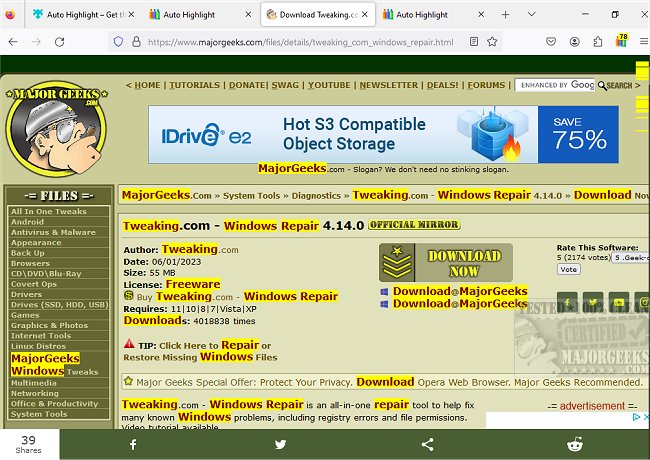Switch to the first 'Auto Highlight – Get' tab

coord(81,15)
